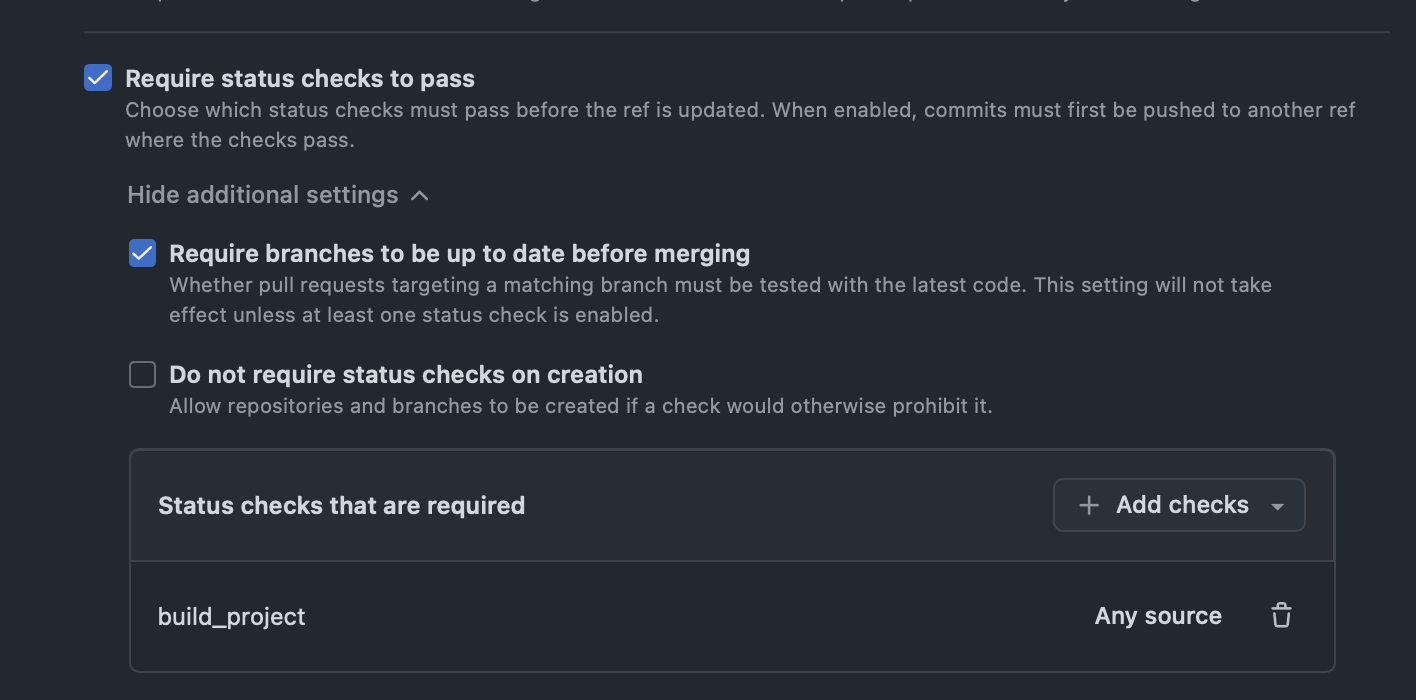Open Any source selector for build_project
This screenshot has height=700, width=1416.
(x=1158, y=616)
